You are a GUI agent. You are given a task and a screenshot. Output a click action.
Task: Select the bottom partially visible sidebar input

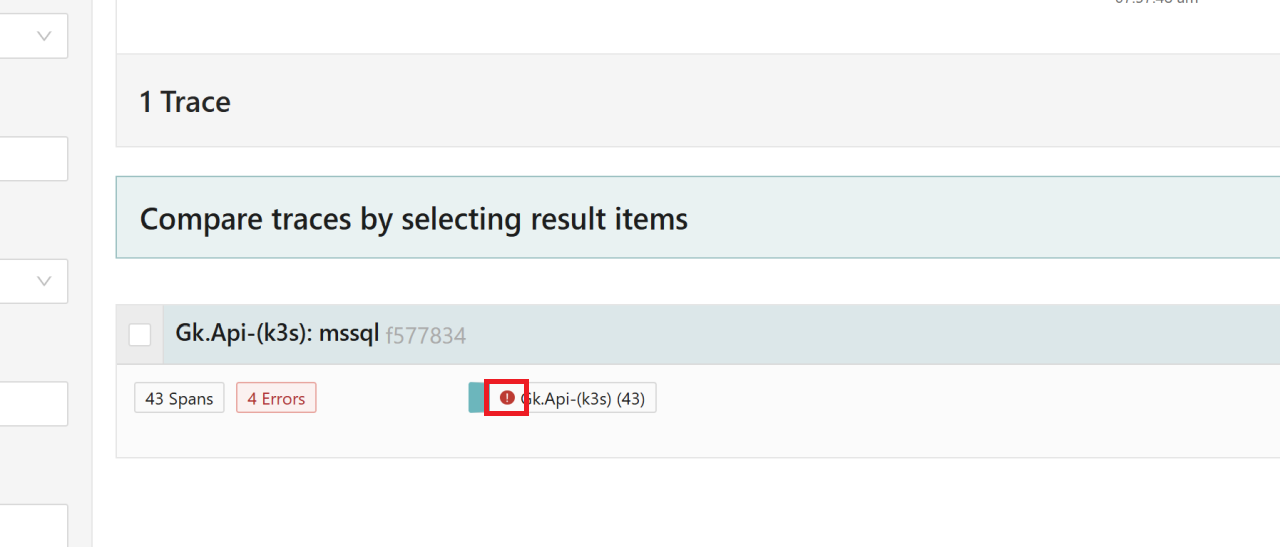point(33,525)
